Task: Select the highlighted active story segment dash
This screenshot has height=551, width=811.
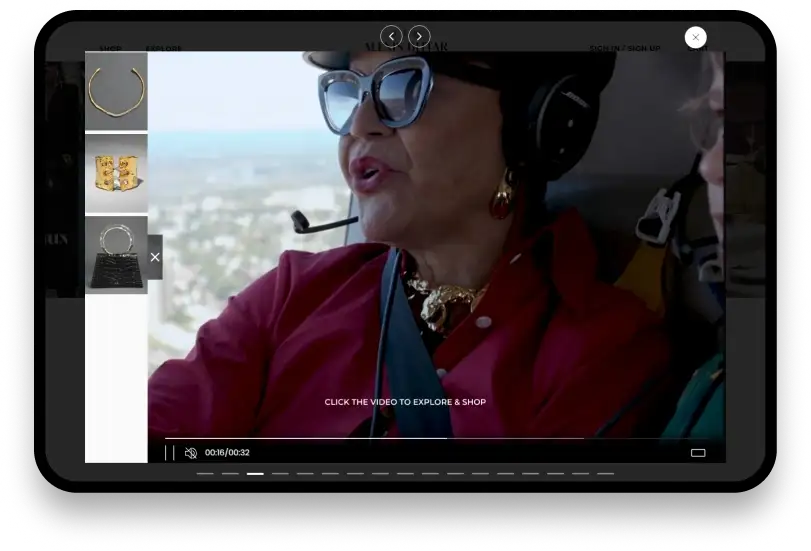Action: click(255, 473)
